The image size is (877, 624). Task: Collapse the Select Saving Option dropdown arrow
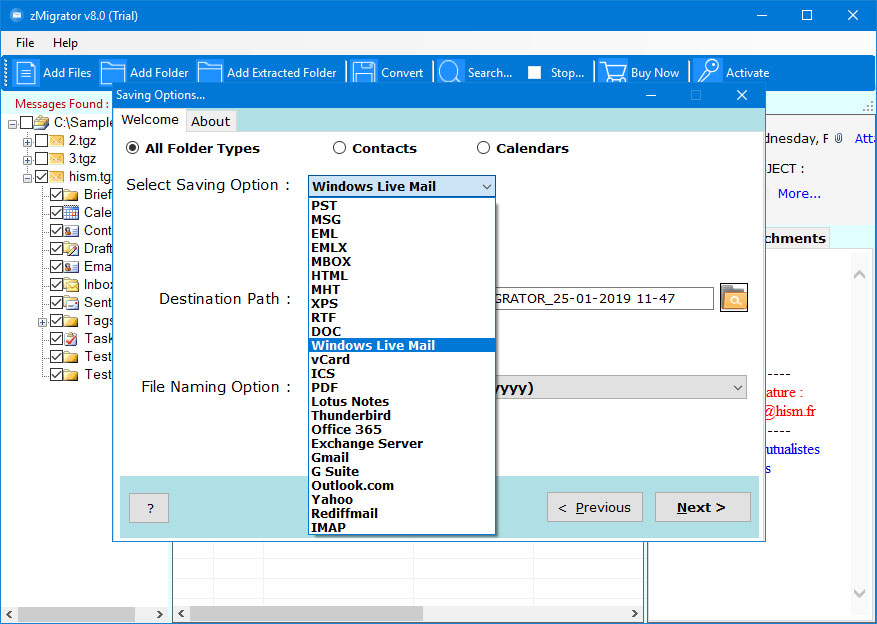487,186
